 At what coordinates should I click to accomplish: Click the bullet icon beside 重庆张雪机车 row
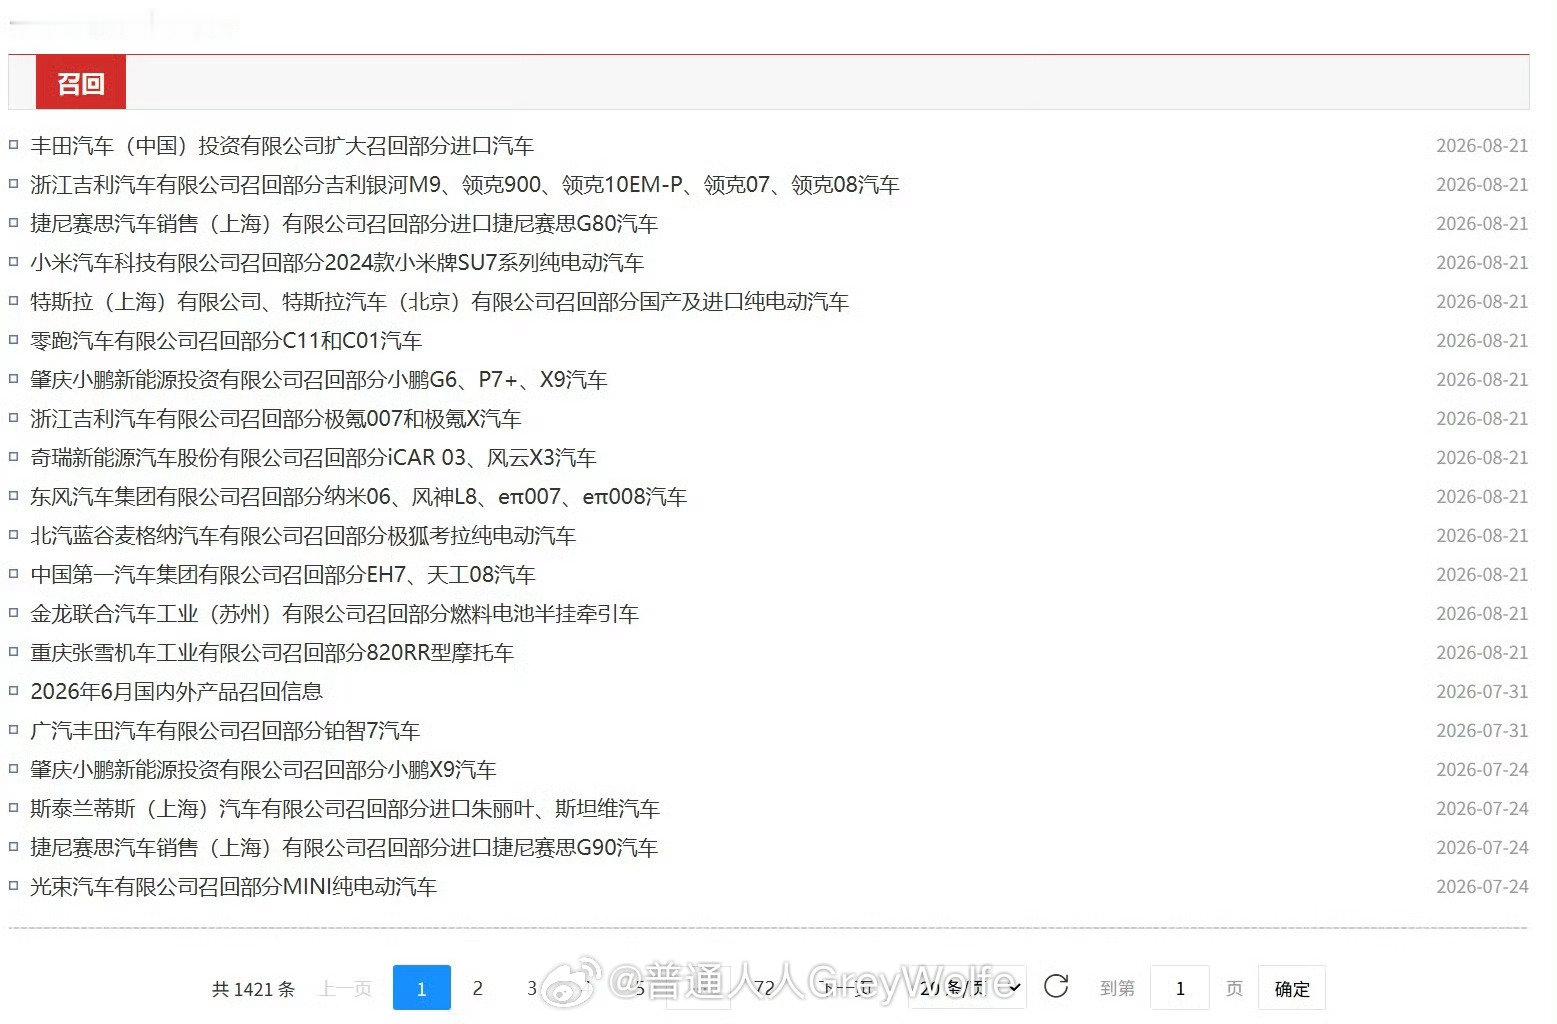pos(14,652)
